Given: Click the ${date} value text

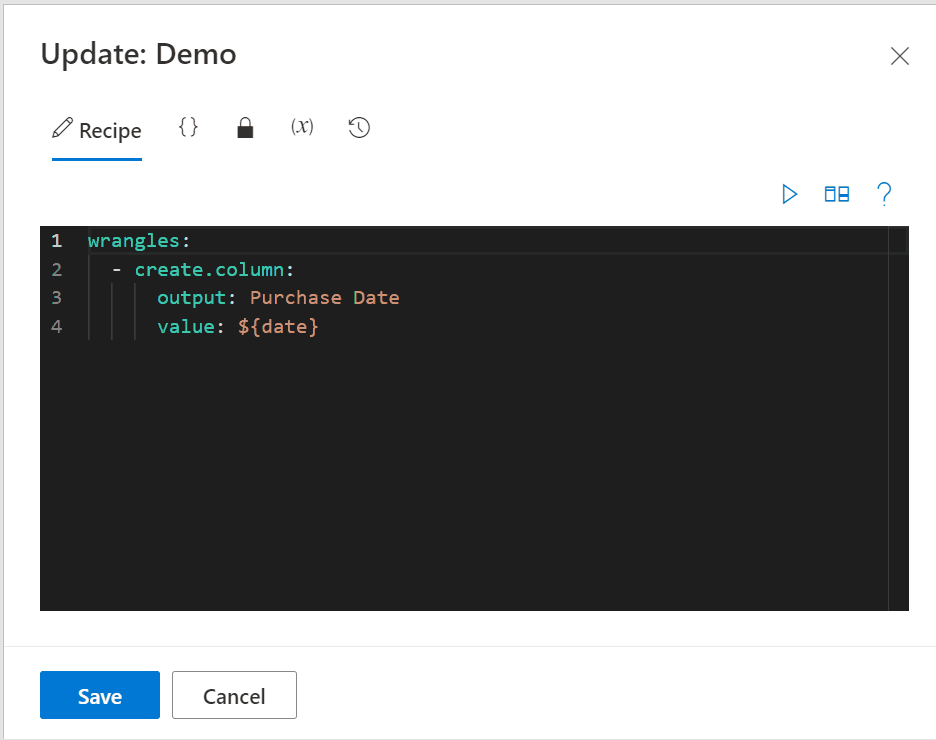Looking at the screenshot, I should pyautogui.click(x=278, y=327).
